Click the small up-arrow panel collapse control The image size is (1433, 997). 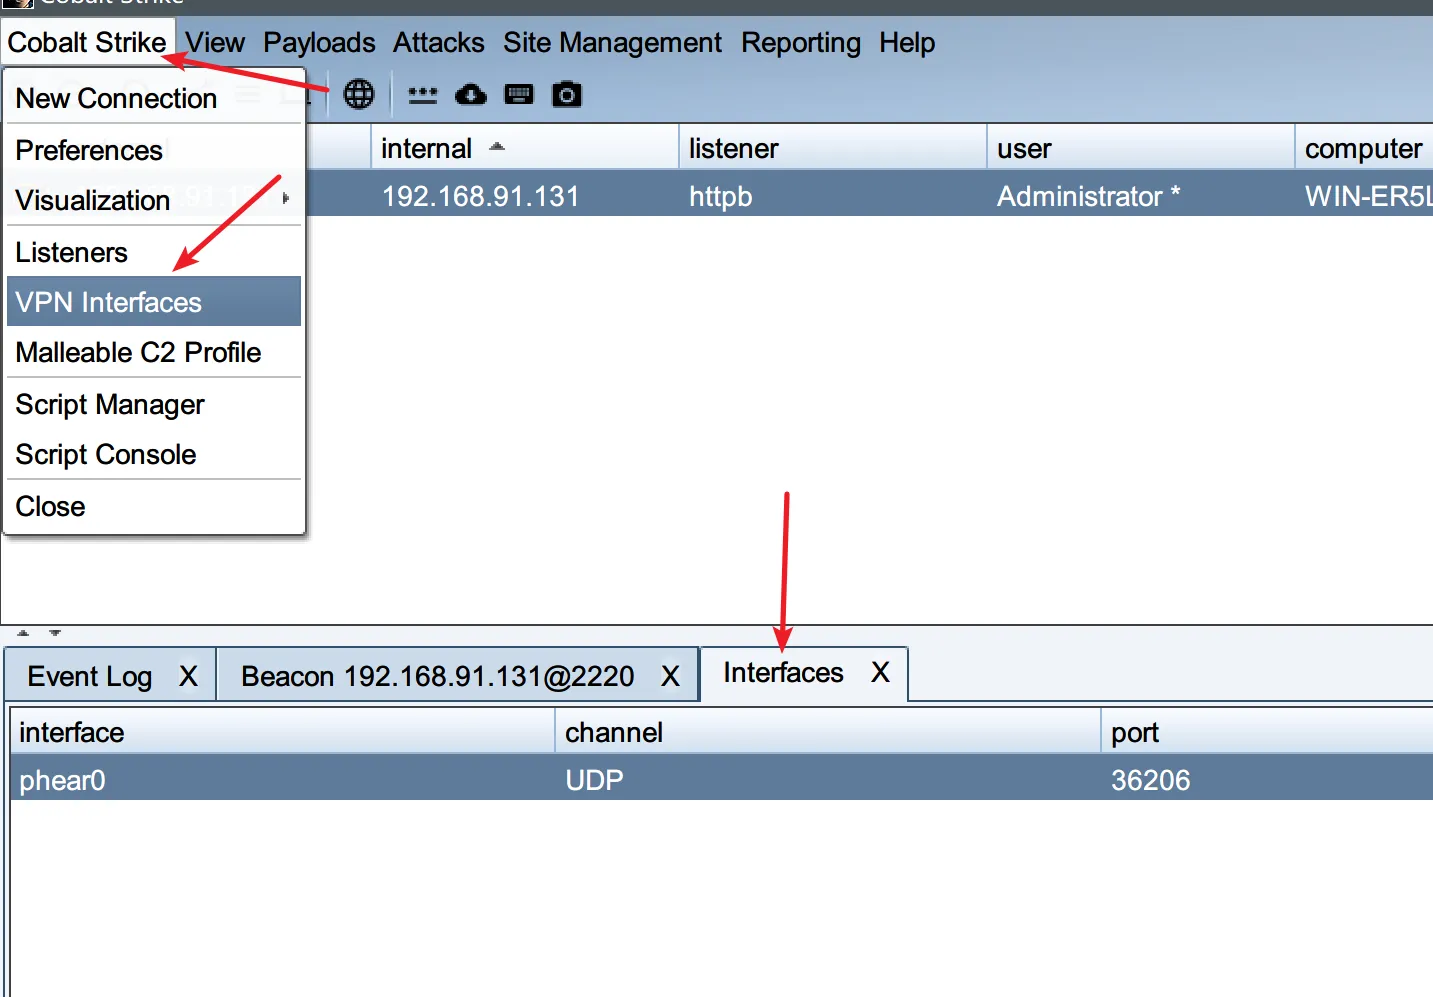(24, 633)
